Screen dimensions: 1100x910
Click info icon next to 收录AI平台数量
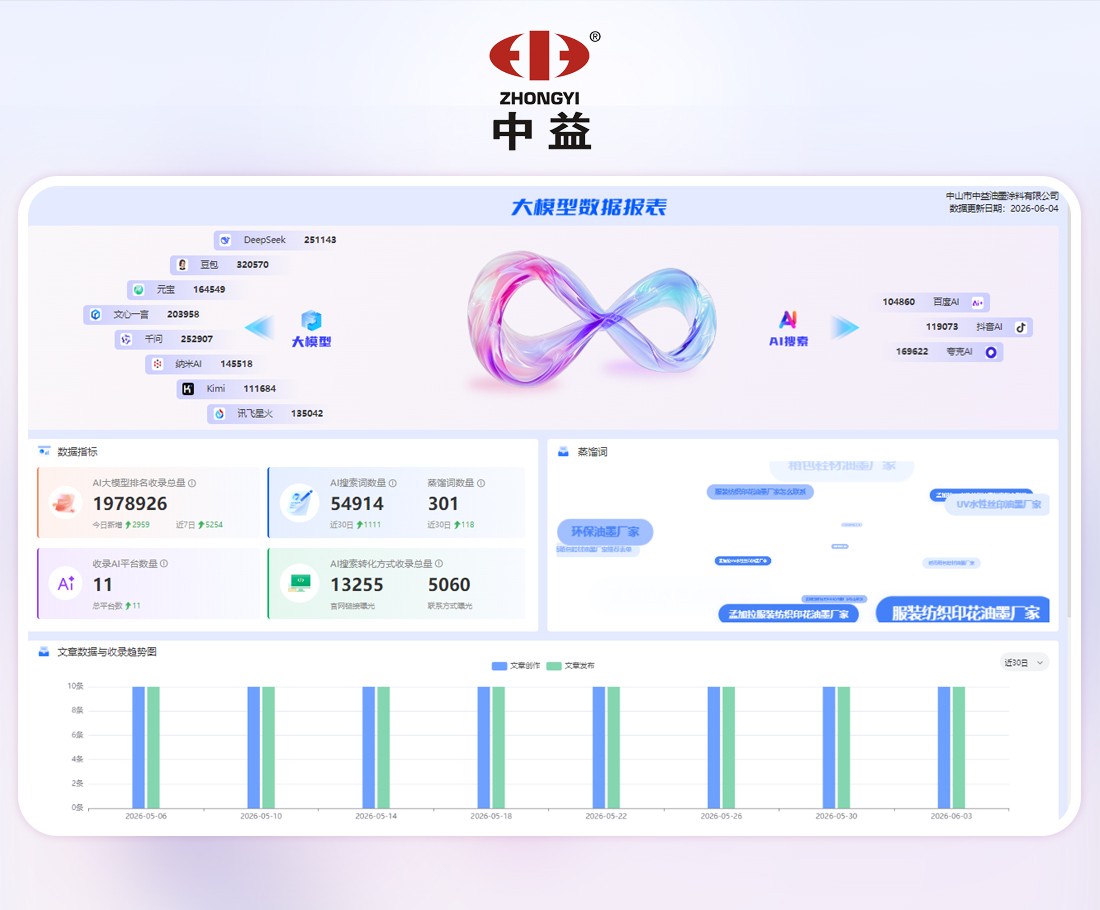(x=164, y=563)
